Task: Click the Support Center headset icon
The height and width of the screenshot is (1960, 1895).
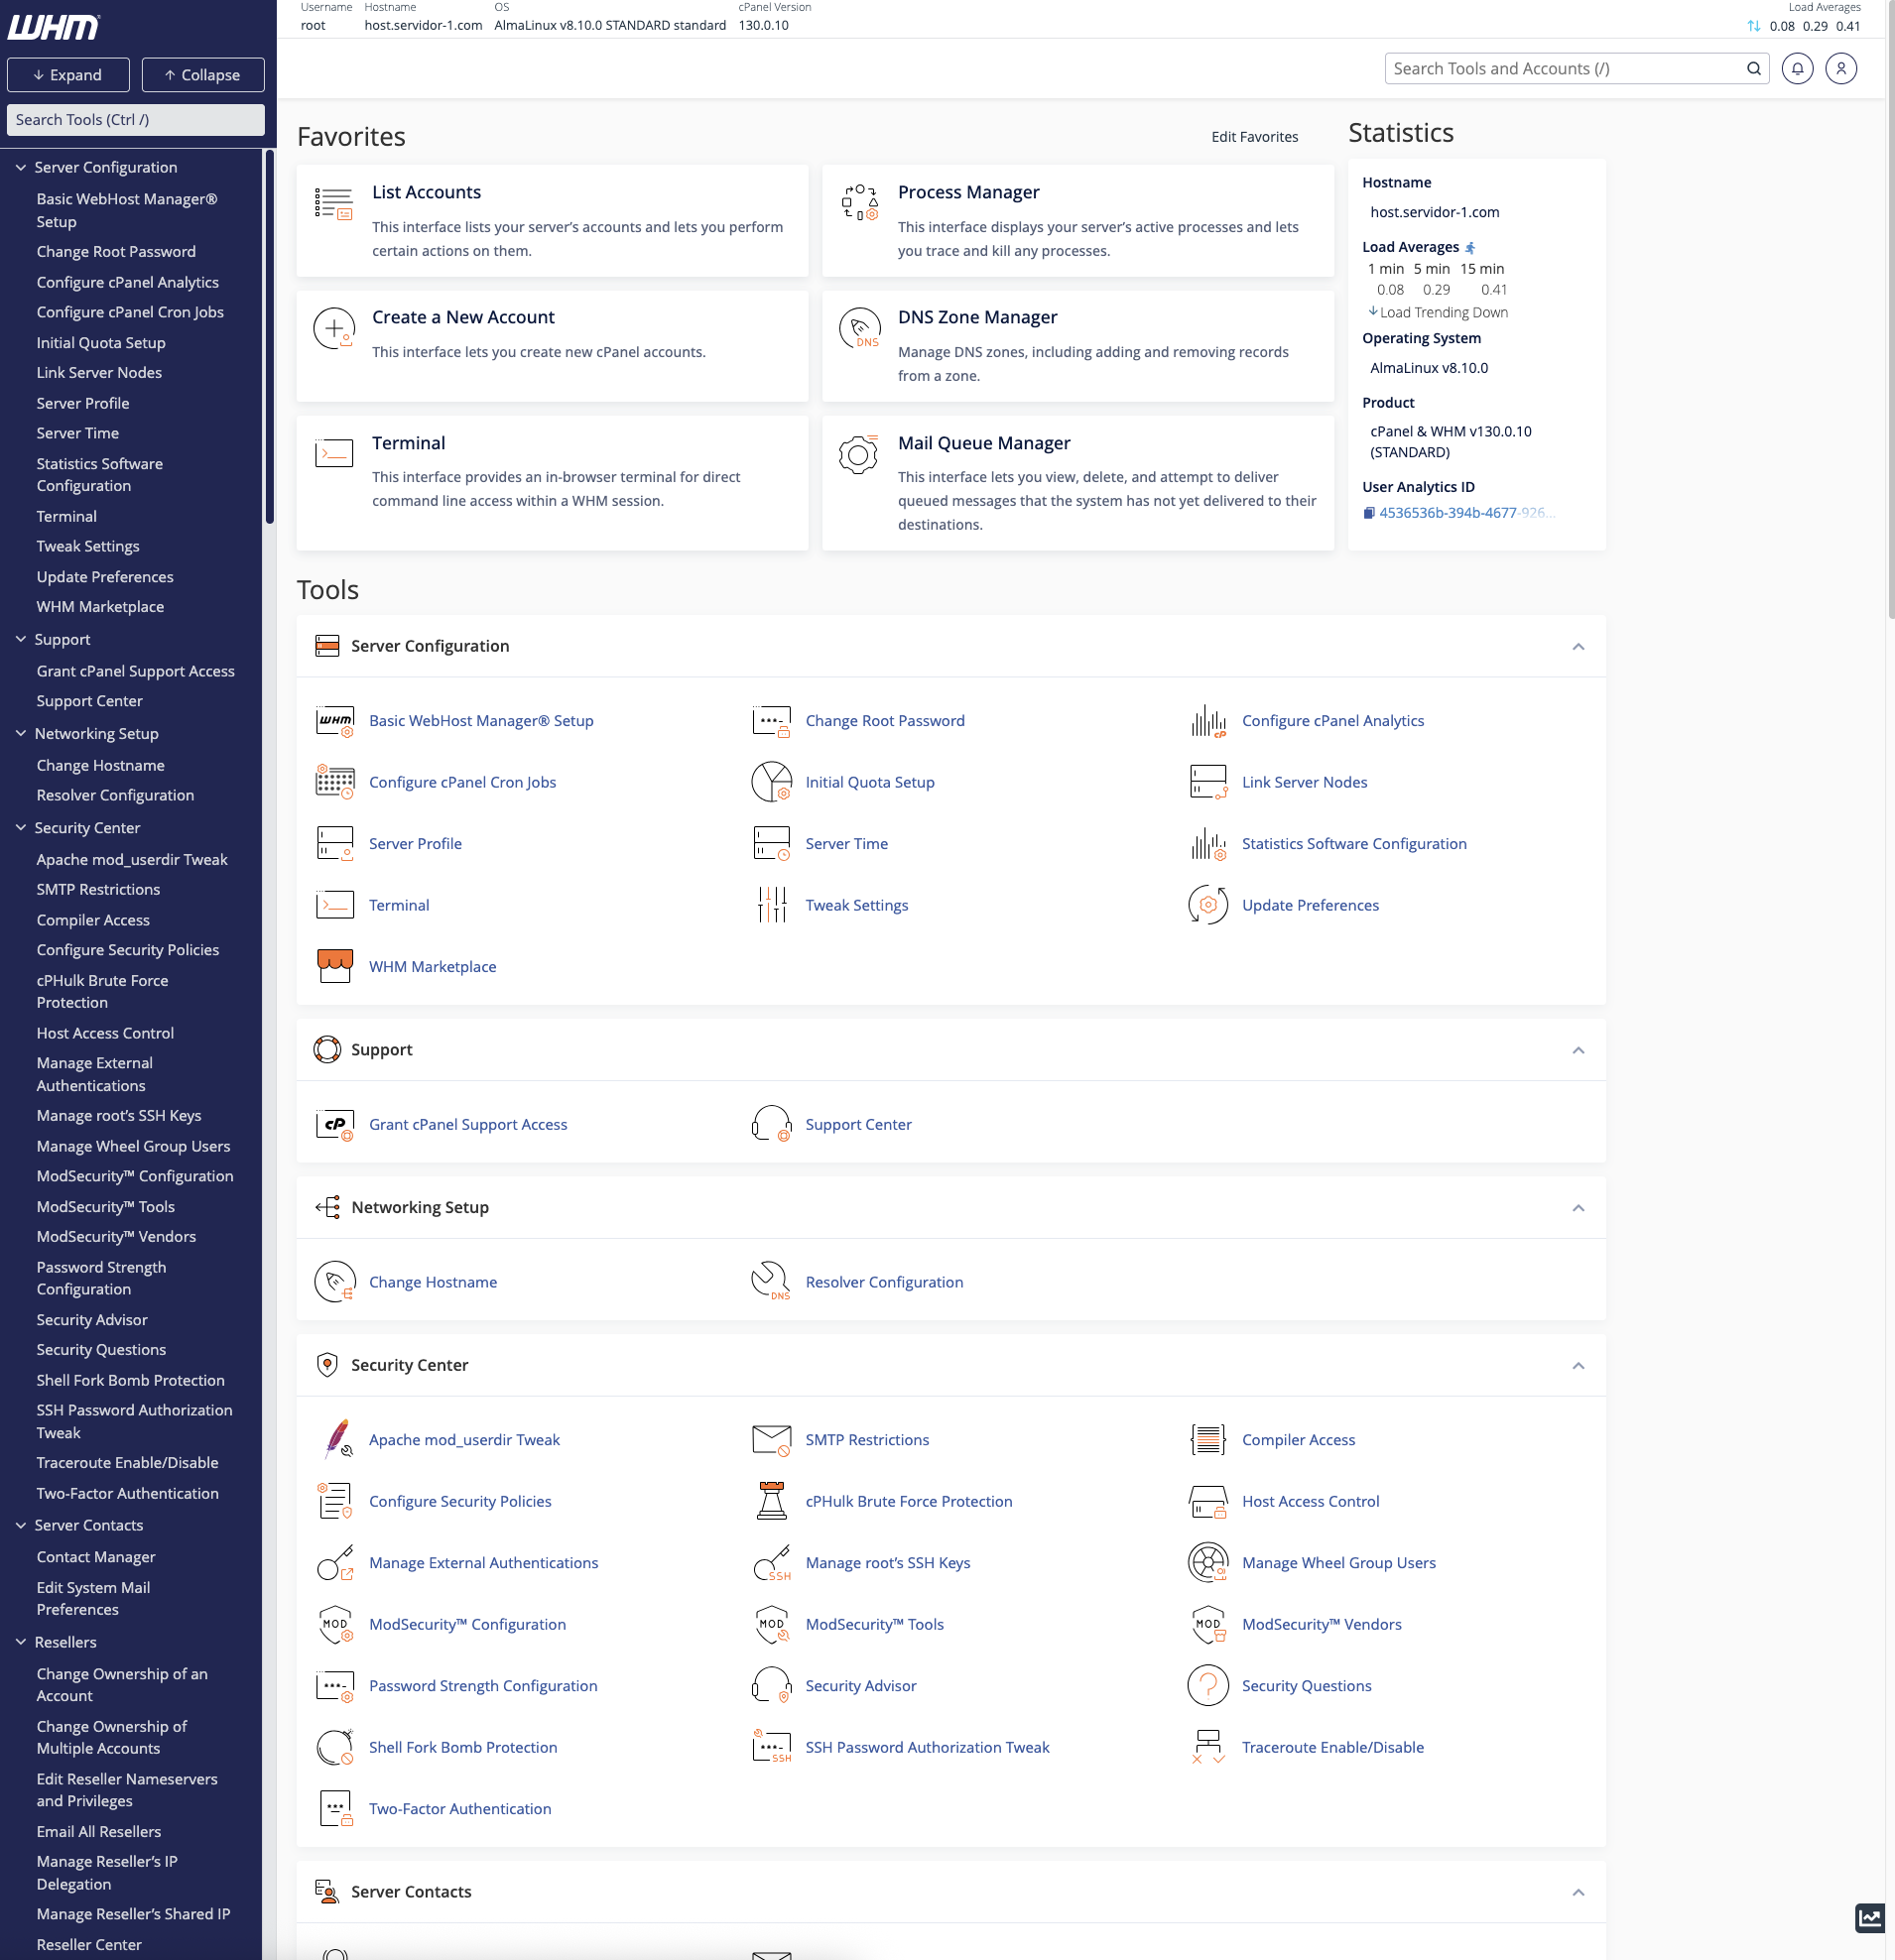Action: pos(771,1125)
